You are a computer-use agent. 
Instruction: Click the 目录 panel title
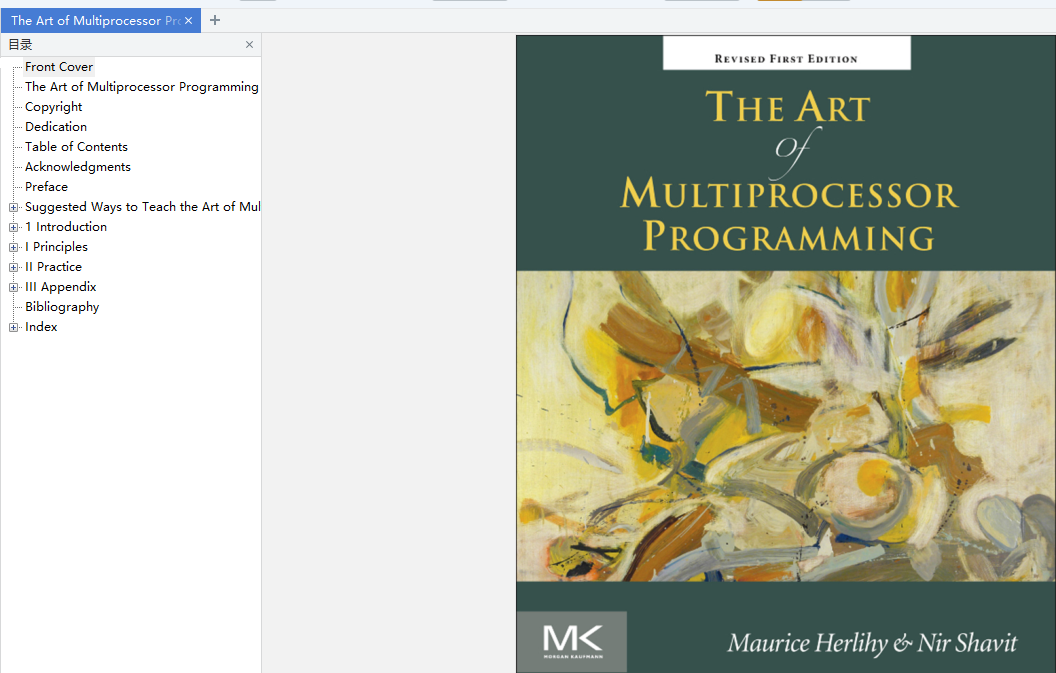(20, 44)
